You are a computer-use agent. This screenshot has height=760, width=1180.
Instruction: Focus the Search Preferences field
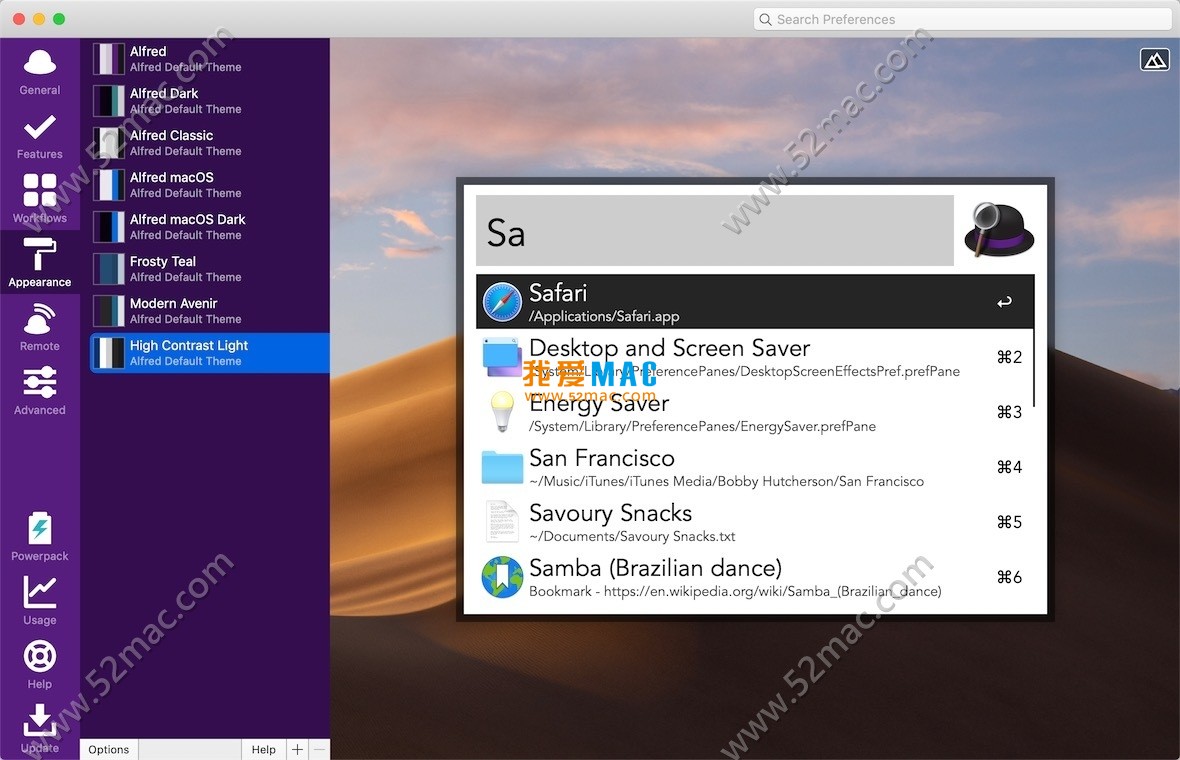(962, 20)
